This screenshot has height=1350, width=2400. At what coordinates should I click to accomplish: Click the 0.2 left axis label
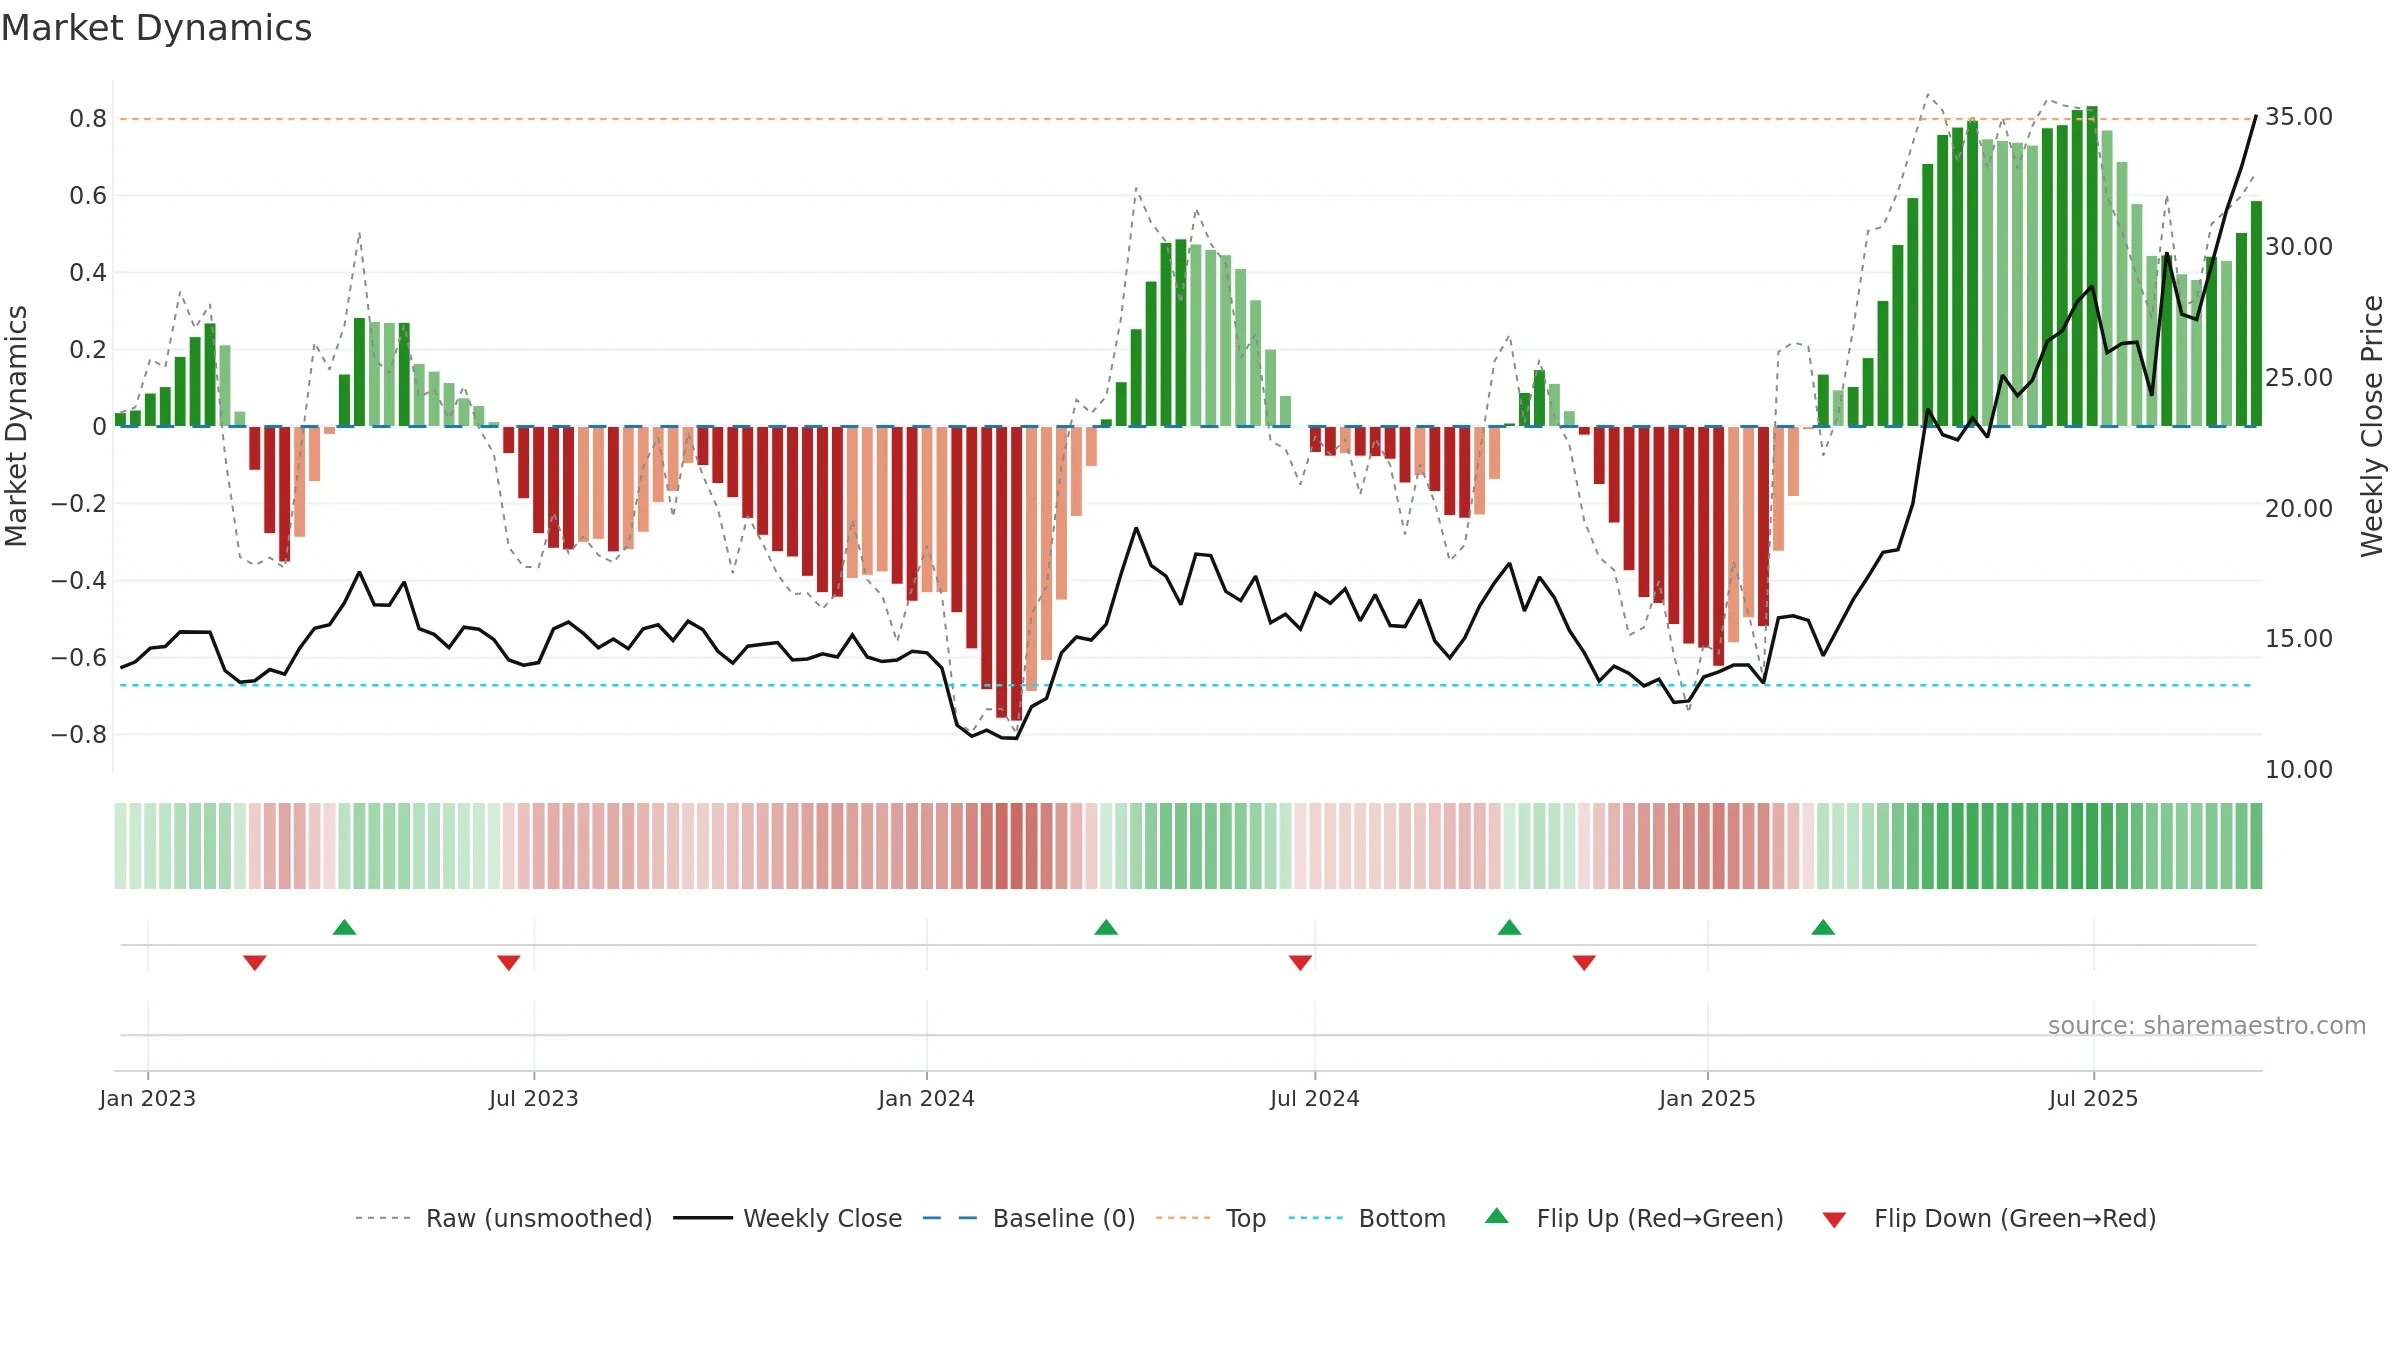88,350
